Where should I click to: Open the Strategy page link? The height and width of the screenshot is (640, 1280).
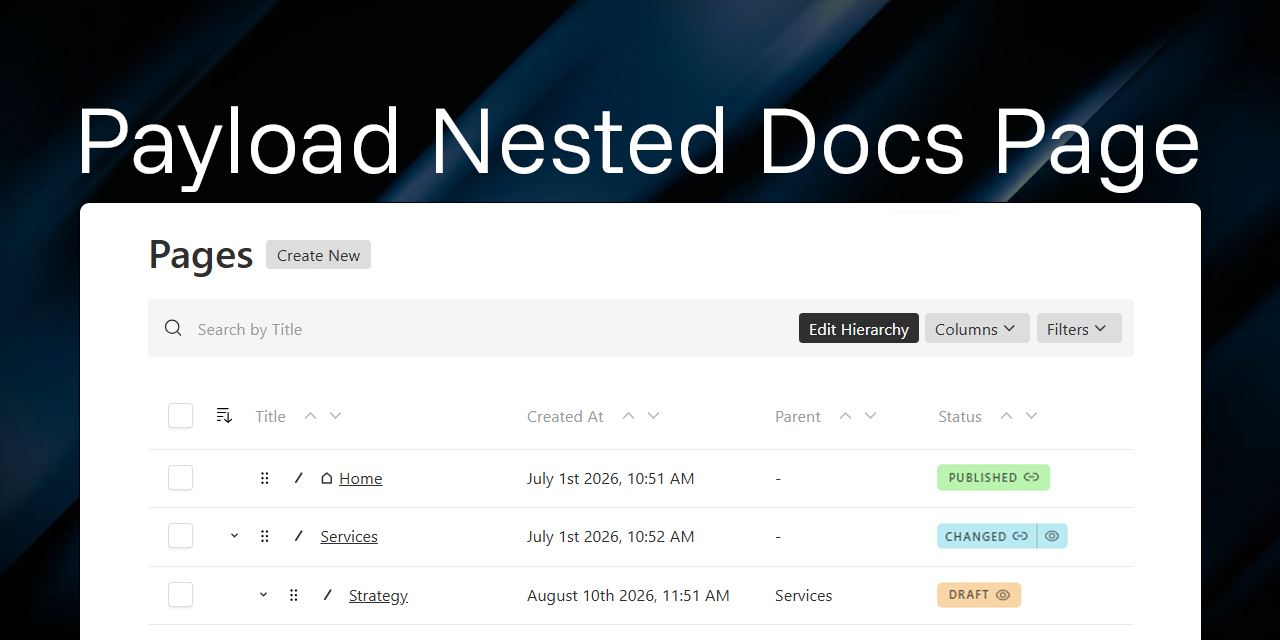click(378, 596)
